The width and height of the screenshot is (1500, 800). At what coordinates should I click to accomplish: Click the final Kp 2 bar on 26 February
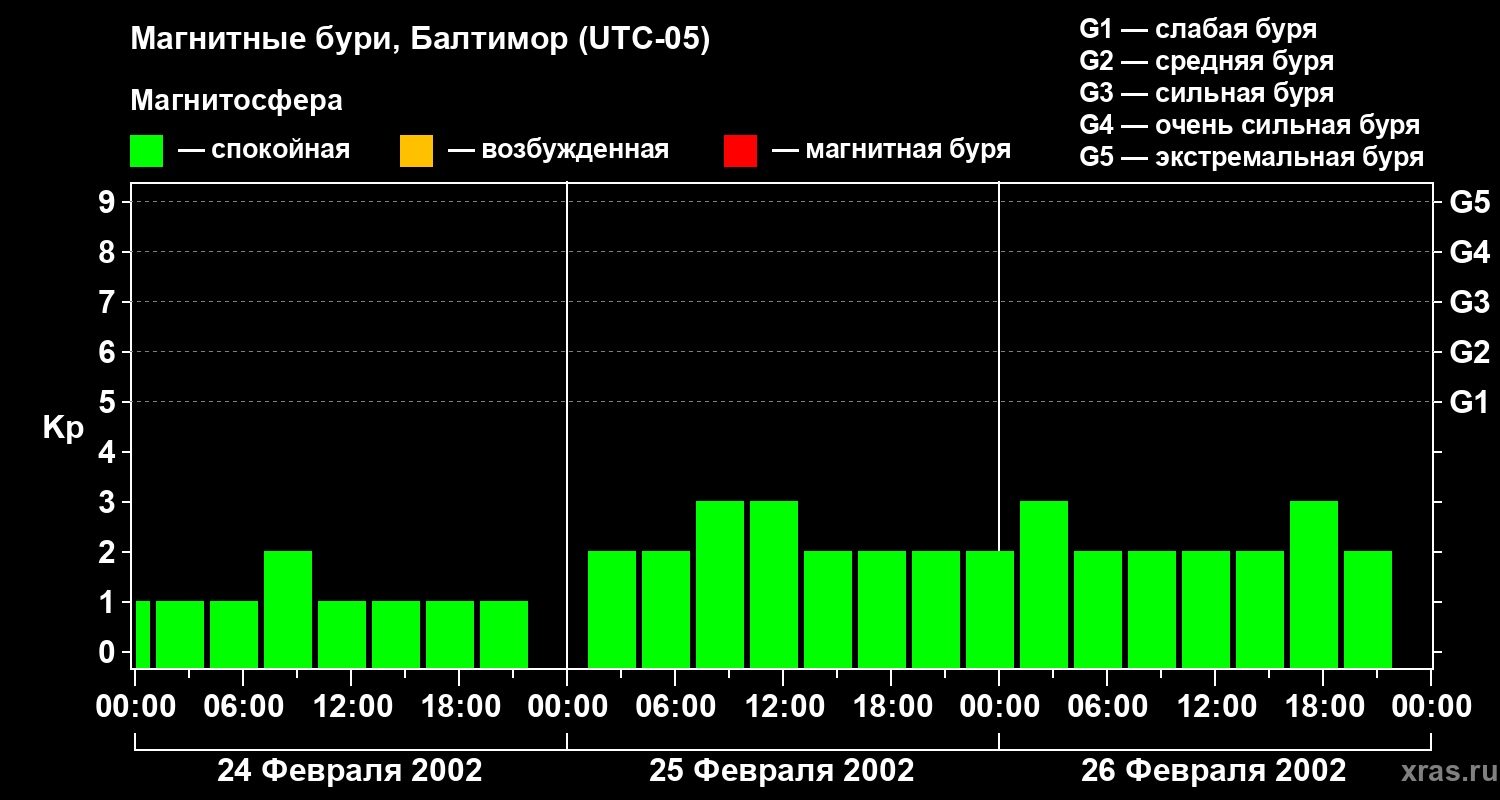pyautogui.click(x=1368, y=609)
